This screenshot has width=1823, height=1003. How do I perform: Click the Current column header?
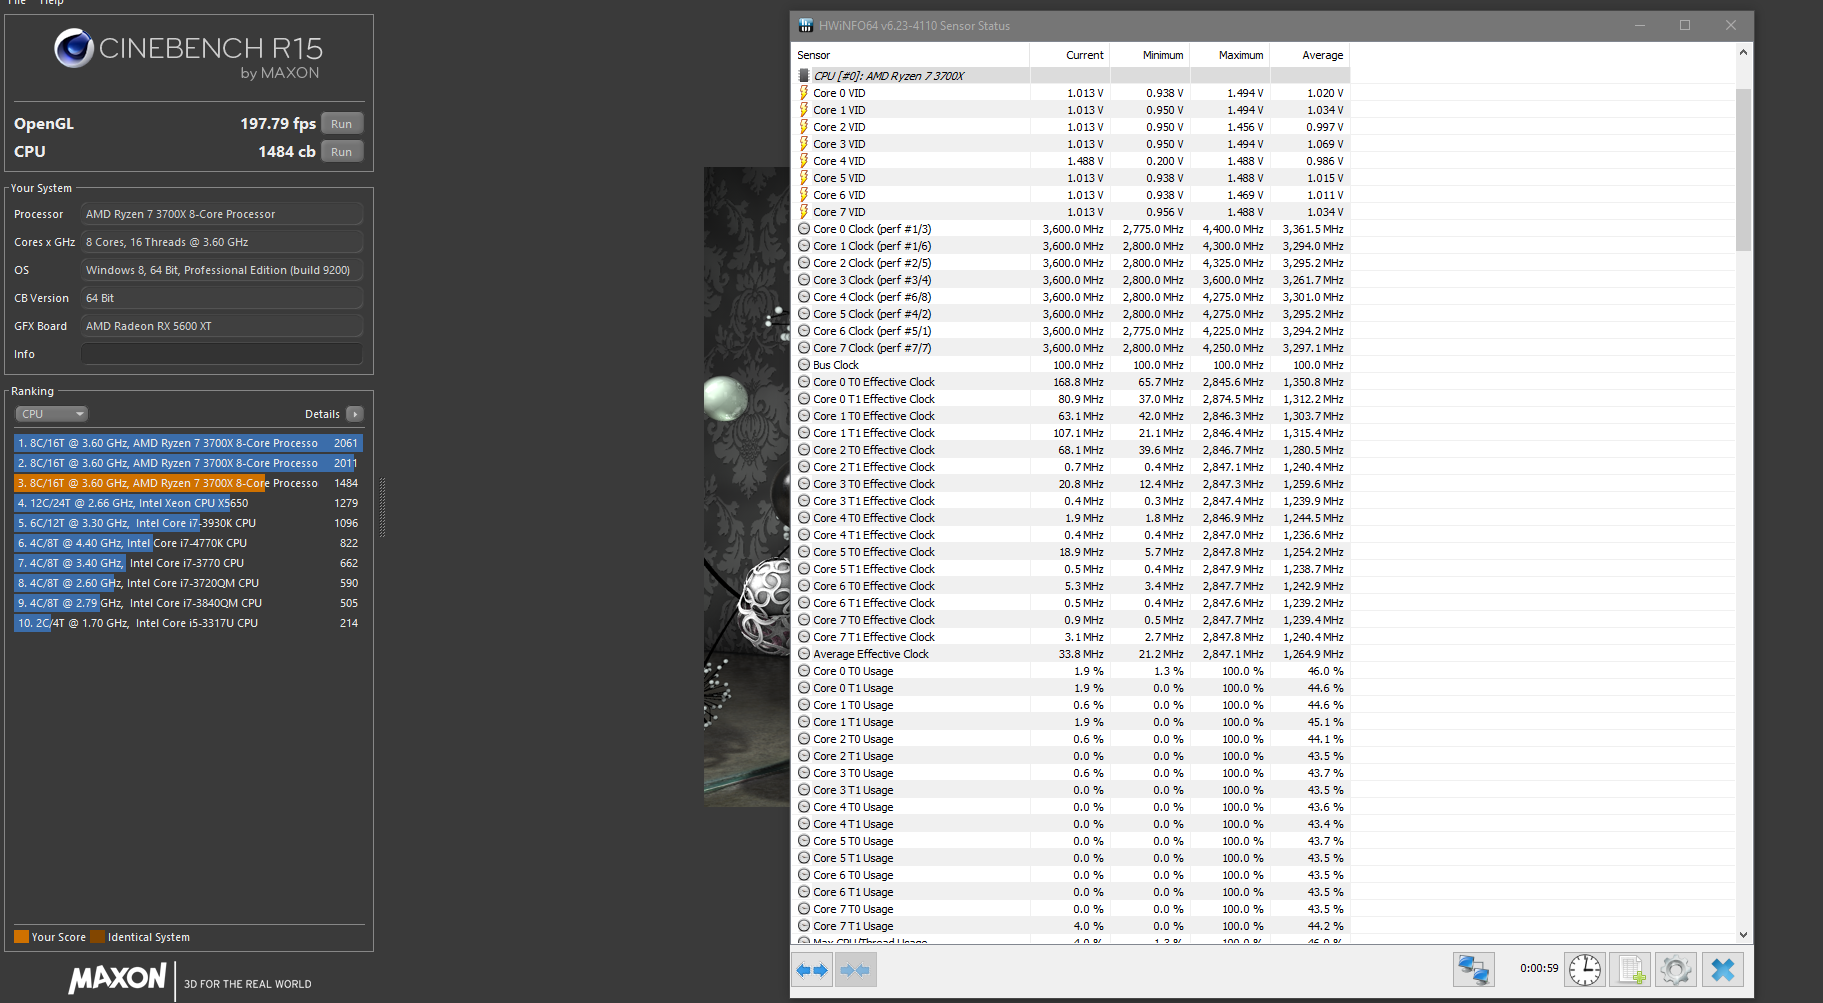pos(1070,55)
